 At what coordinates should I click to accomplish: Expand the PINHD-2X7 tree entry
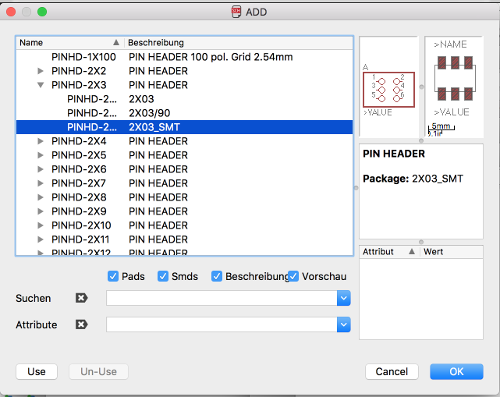(40, 183)
